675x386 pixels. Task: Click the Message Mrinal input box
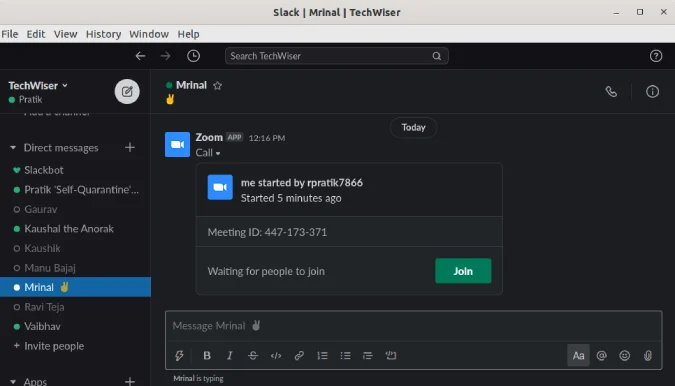413,326
